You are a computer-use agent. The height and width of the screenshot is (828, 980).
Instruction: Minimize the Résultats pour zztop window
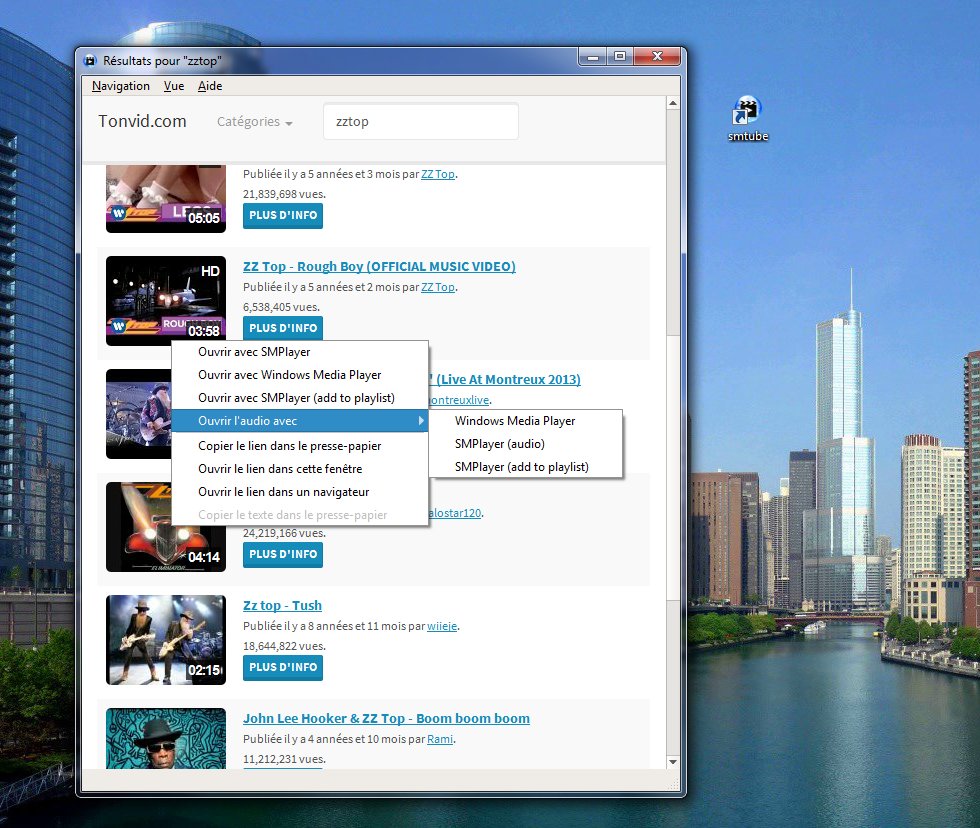[x=592, y=57]
